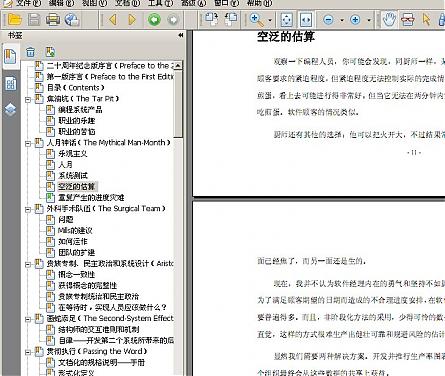
Task: Collapse the 画蛇添足 (The Second-System Effect) node
Action: 28,319
